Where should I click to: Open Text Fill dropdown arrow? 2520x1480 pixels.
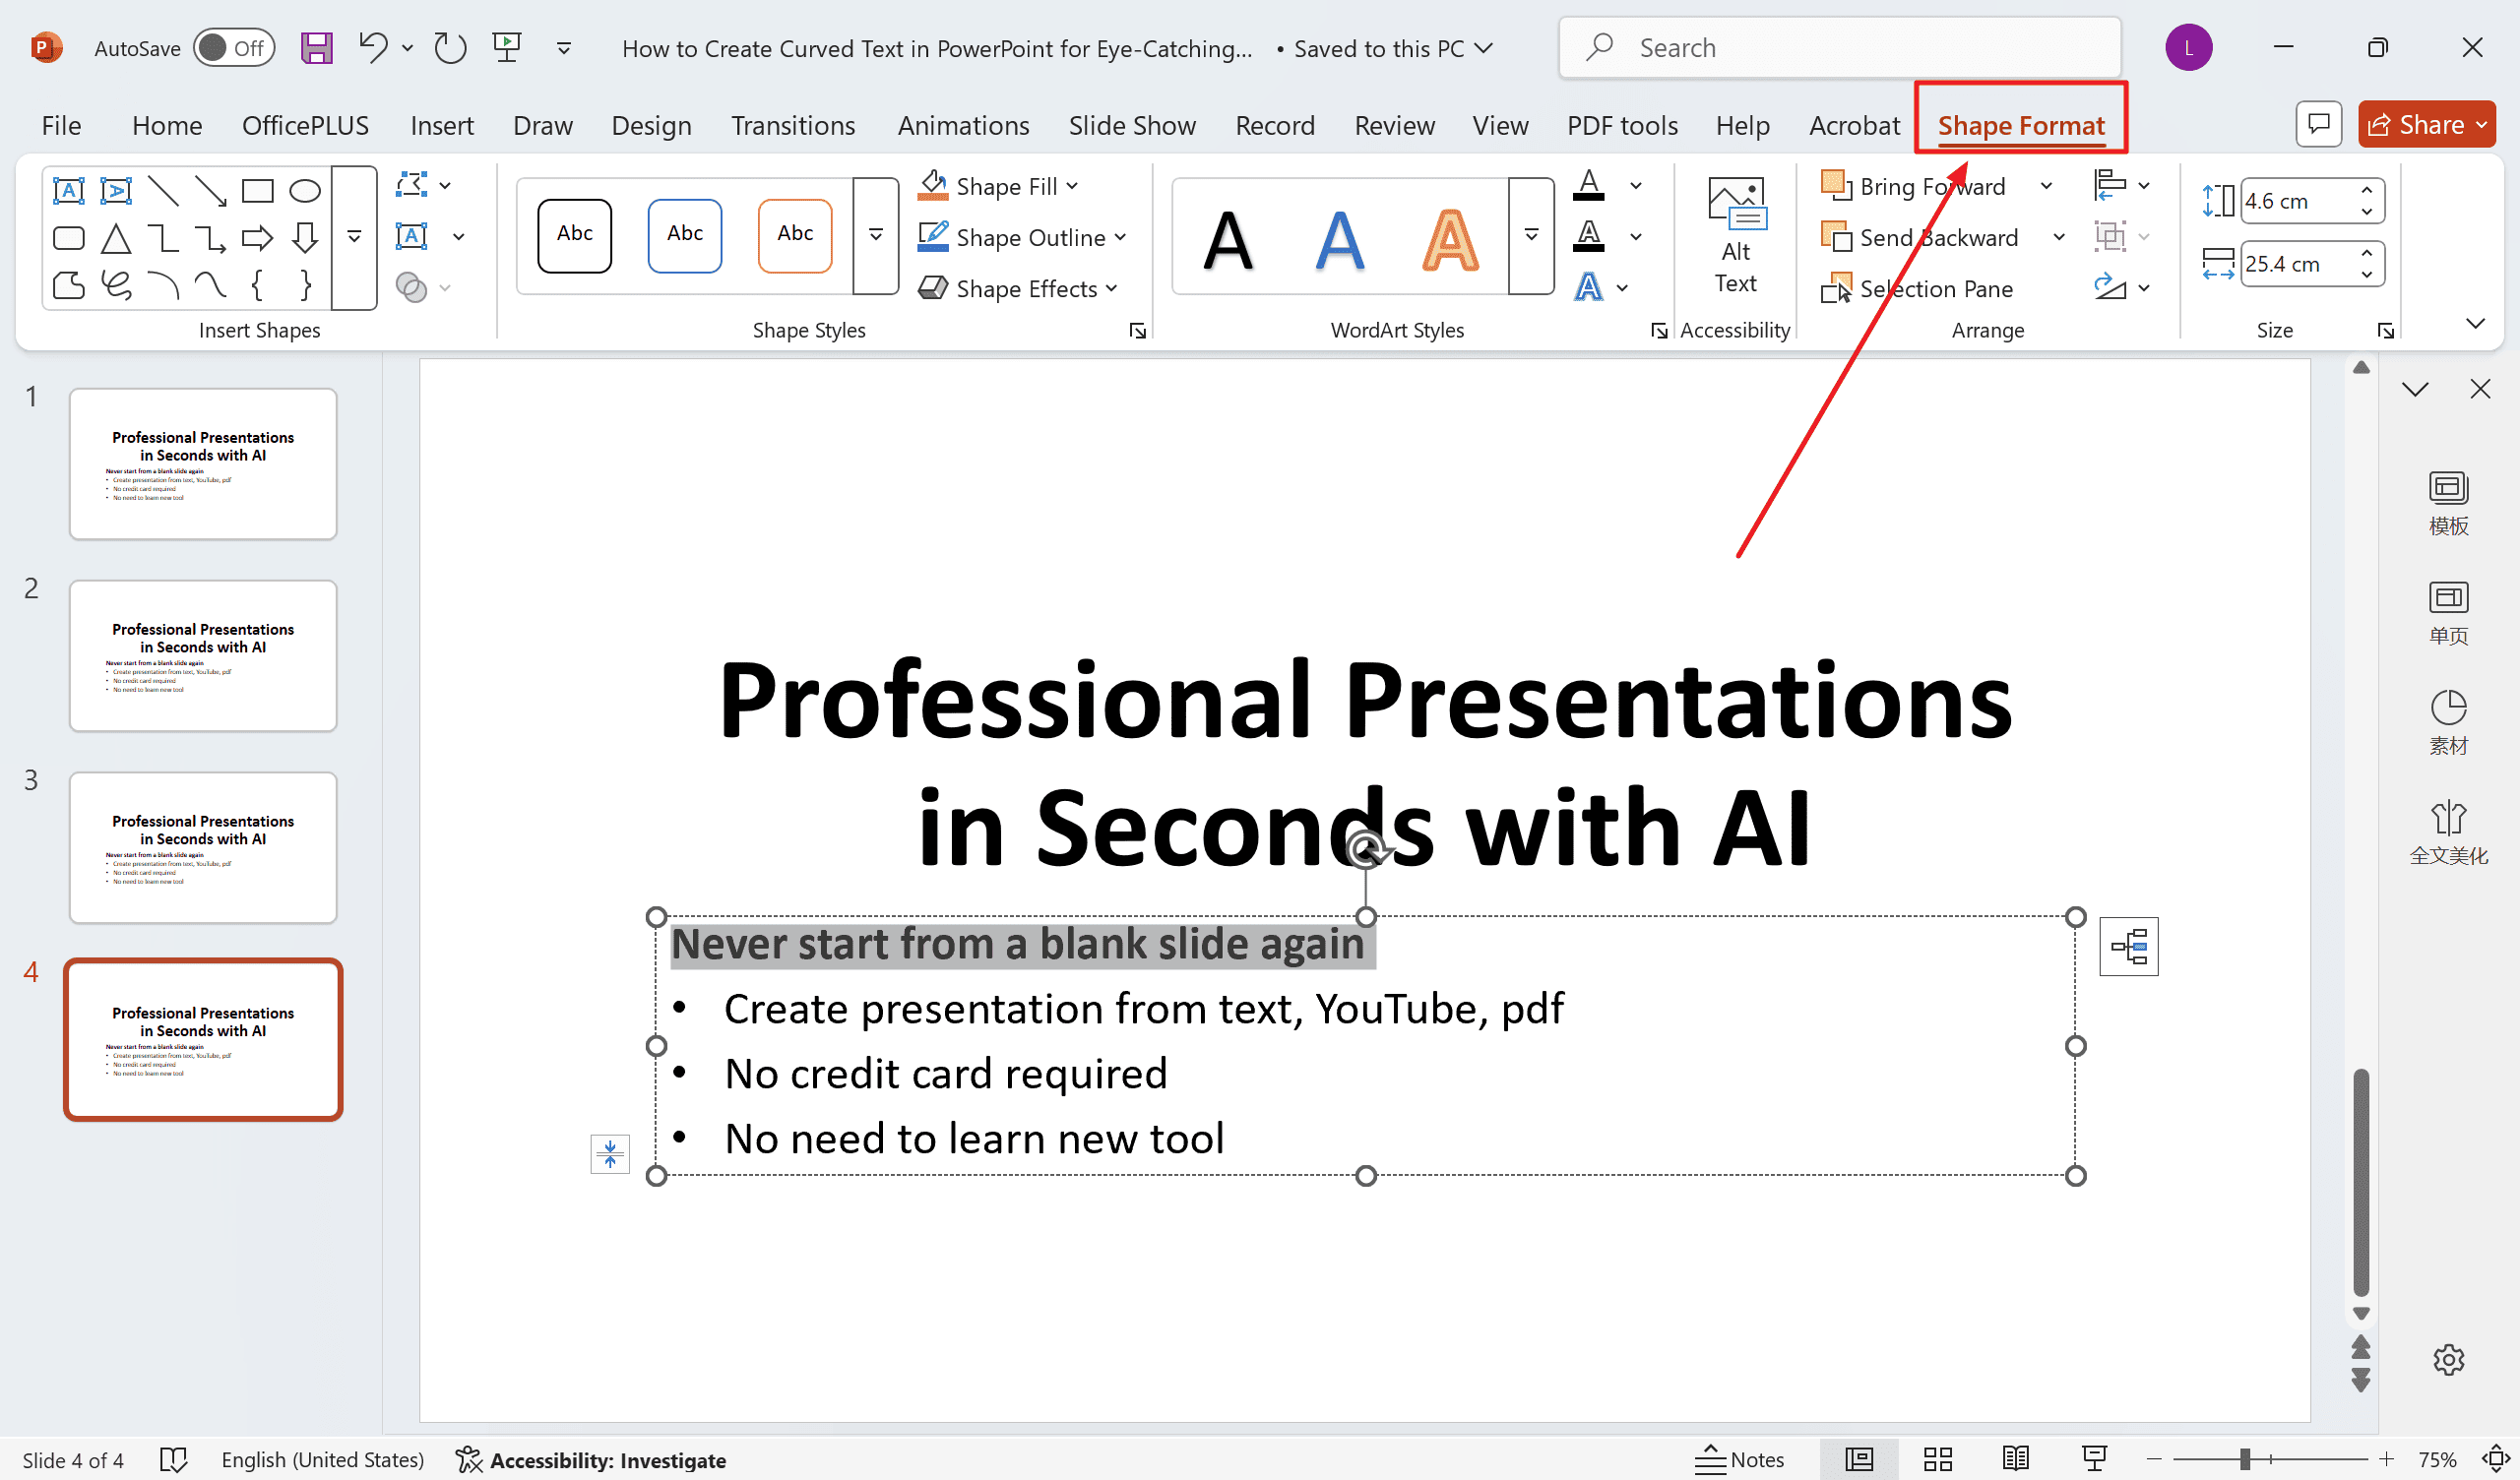coord(1636,186)
